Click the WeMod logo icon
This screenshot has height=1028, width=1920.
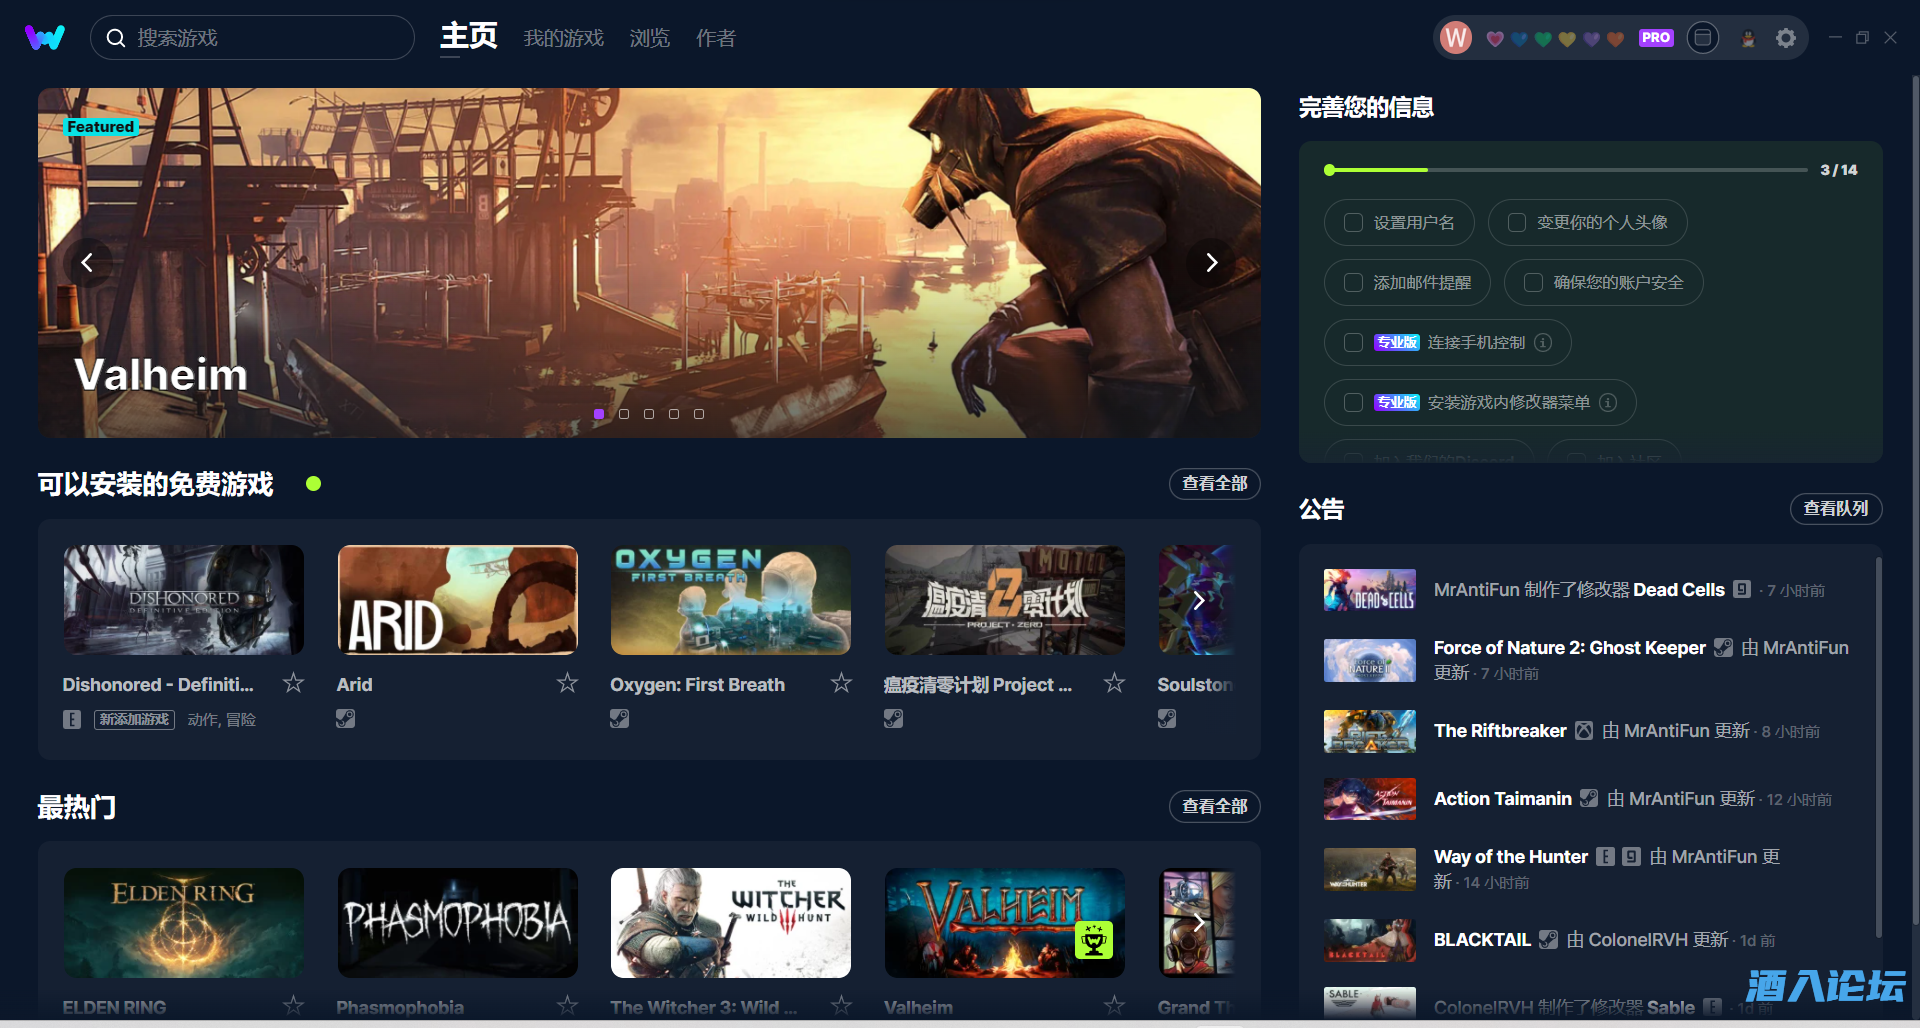(45, 38)
